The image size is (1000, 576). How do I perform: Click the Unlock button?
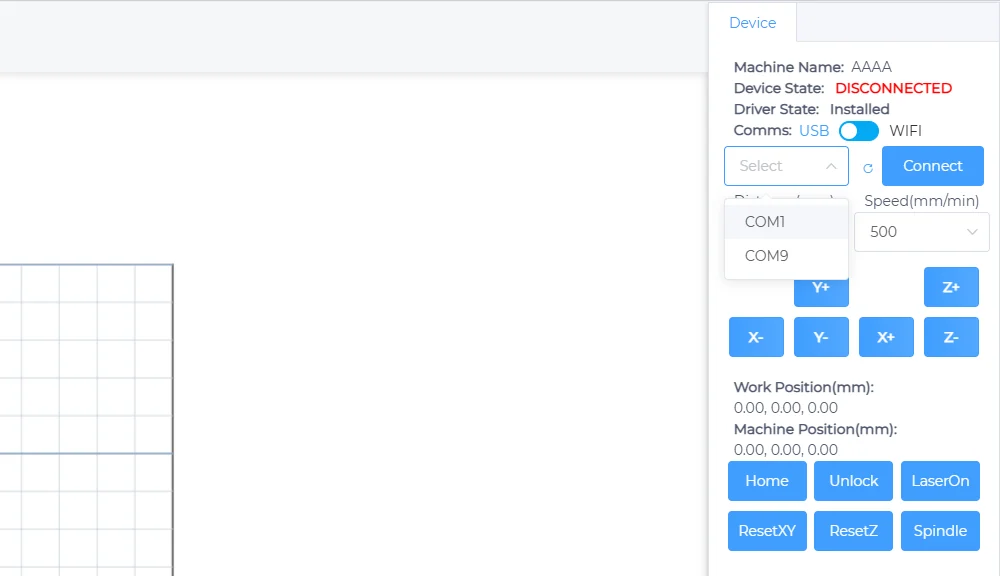tap(853, 481)
